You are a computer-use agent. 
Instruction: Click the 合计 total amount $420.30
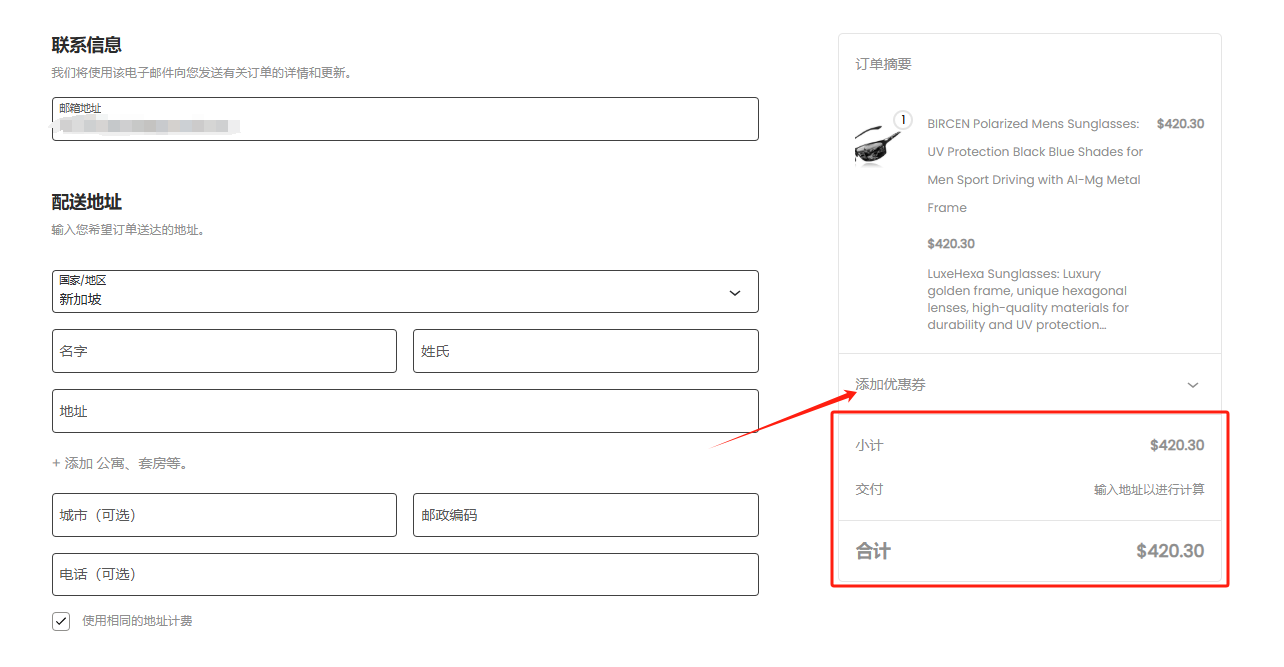(x=1169, y=551)
